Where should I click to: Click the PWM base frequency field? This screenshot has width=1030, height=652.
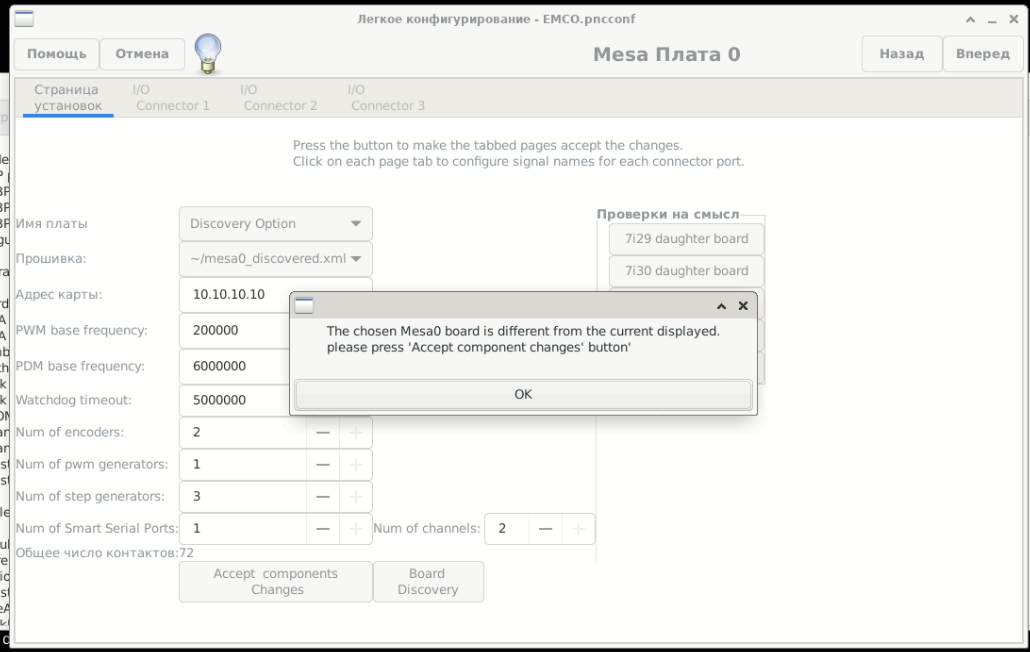point(234,330)
